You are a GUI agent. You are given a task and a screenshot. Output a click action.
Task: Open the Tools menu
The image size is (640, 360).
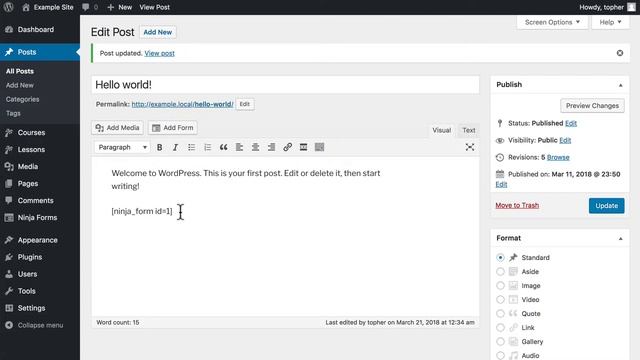pyautogui.click(x=40, y=291)
